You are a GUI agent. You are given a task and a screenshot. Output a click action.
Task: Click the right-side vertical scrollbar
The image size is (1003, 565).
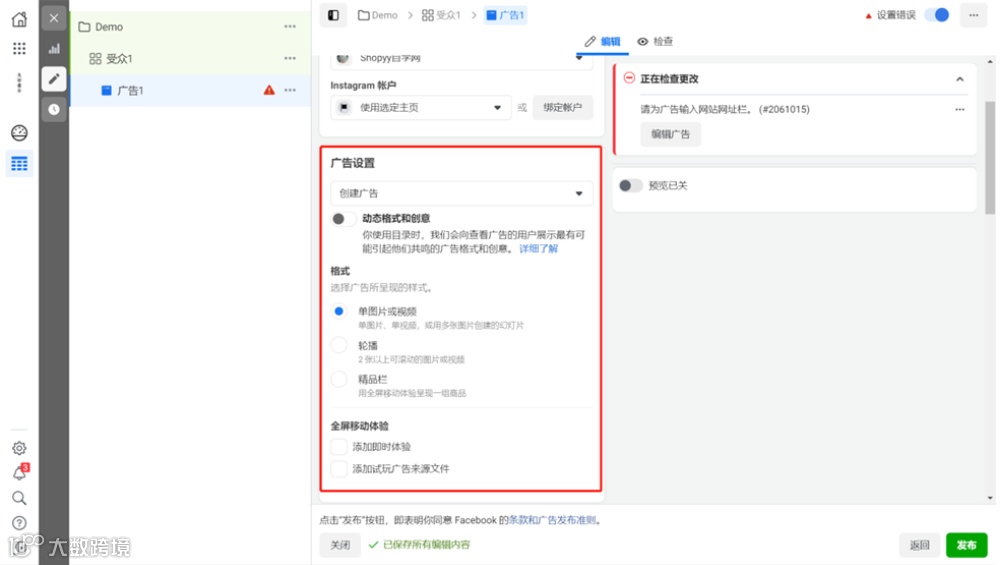pos(990,157)
